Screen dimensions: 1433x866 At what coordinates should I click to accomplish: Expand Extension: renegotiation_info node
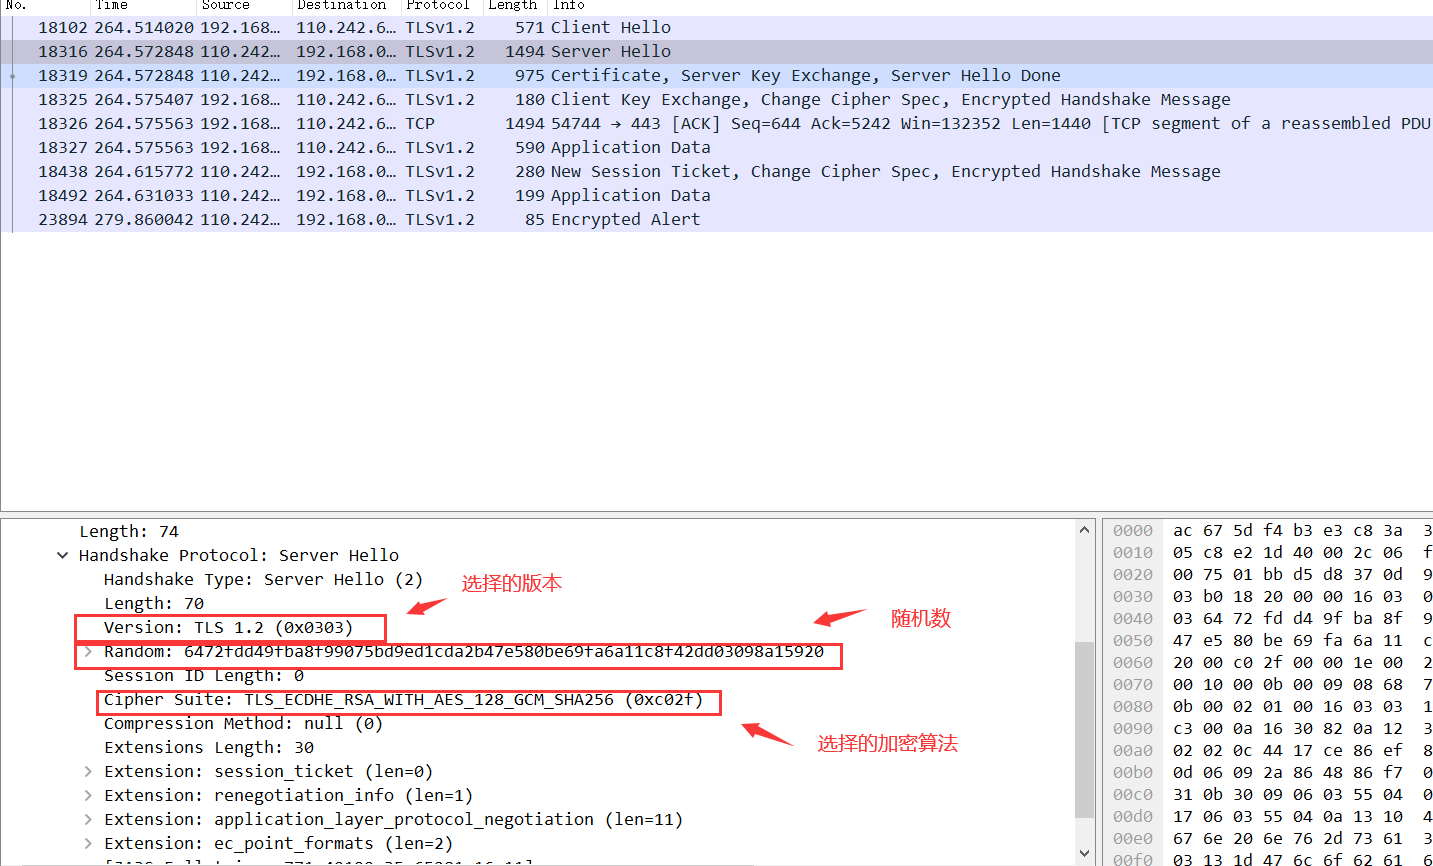[x=88, y=796]
